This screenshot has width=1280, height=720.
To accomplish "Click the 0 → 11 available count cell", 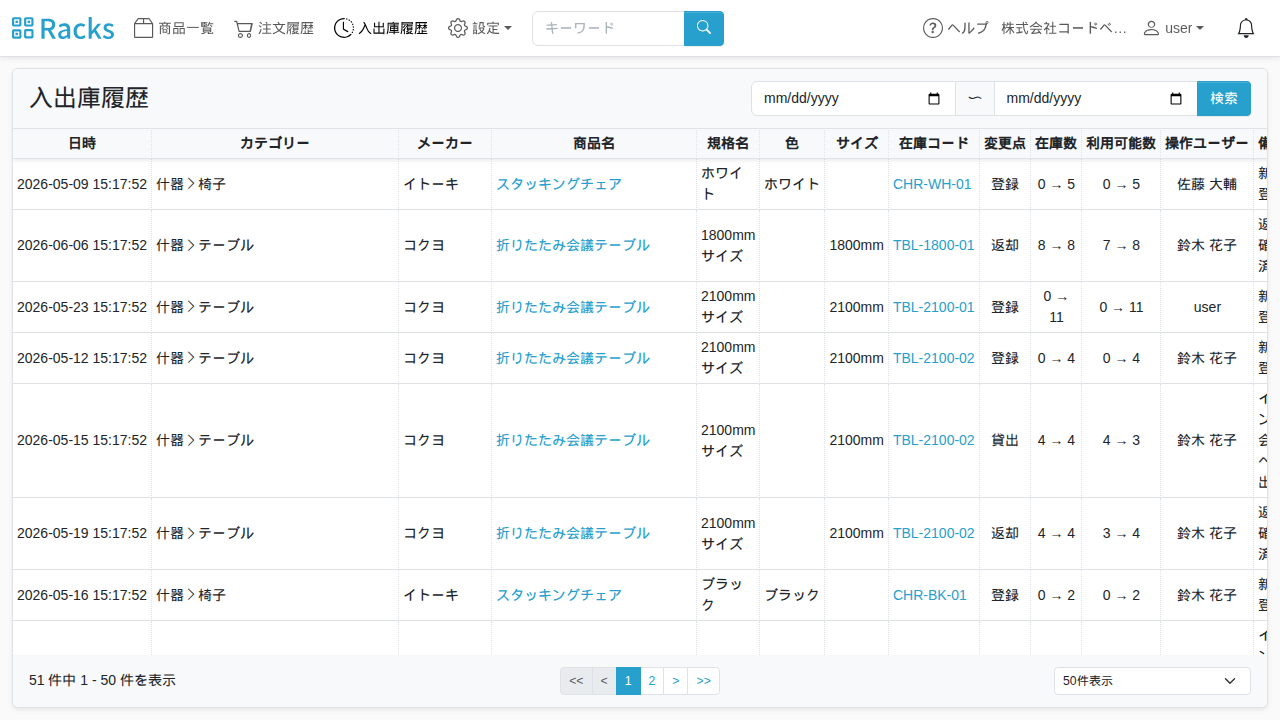I will point(1121,307).
